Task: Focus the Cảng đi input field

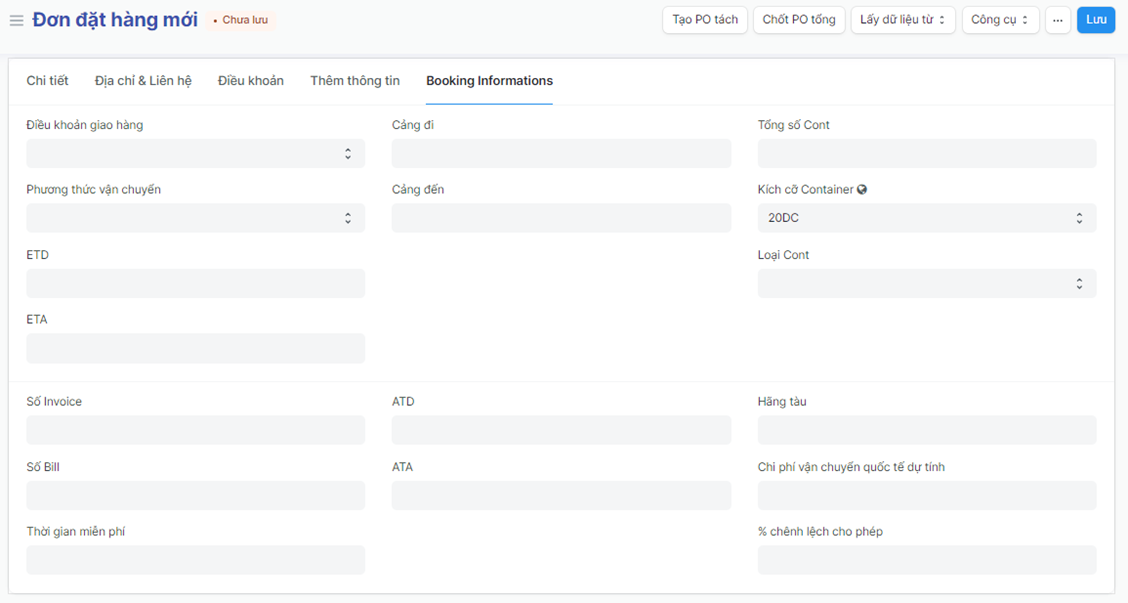Action: (x=561, y=153)
